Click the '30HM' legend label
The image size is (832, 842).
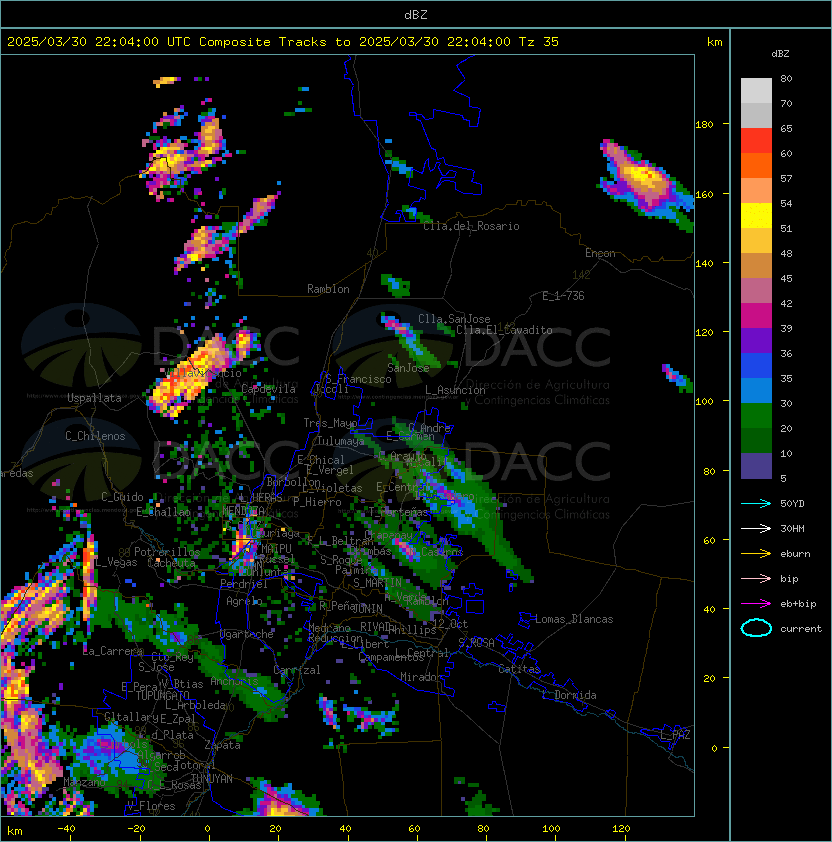click(x=792, y=529)
